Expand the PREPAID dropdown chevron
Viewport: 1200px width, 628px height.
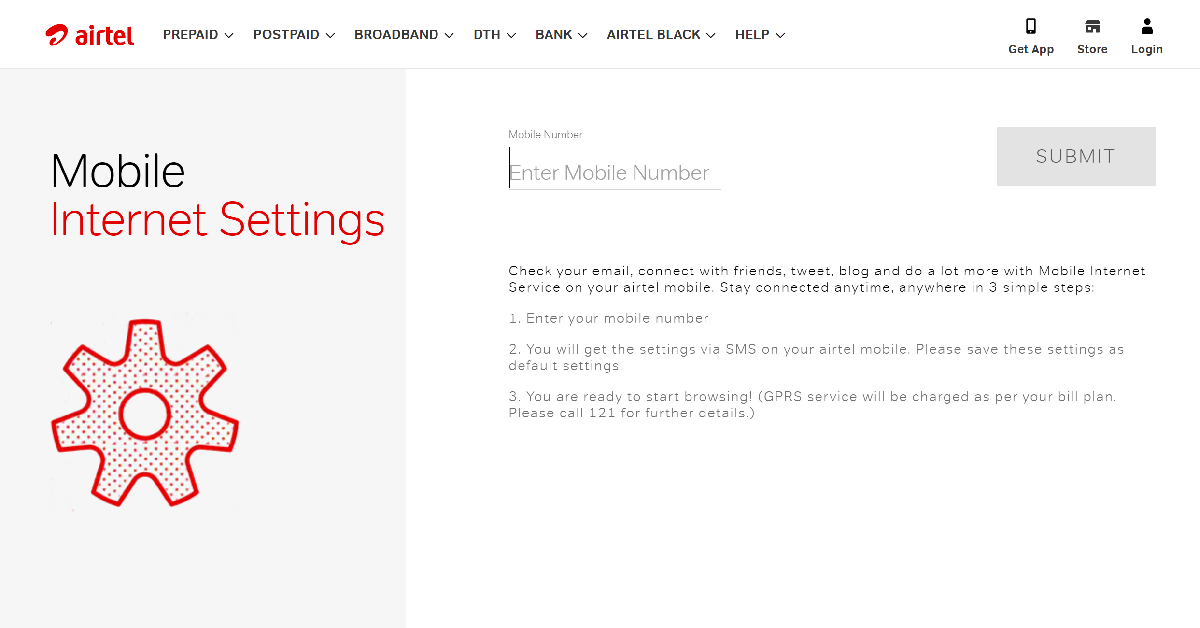(229, 35)
